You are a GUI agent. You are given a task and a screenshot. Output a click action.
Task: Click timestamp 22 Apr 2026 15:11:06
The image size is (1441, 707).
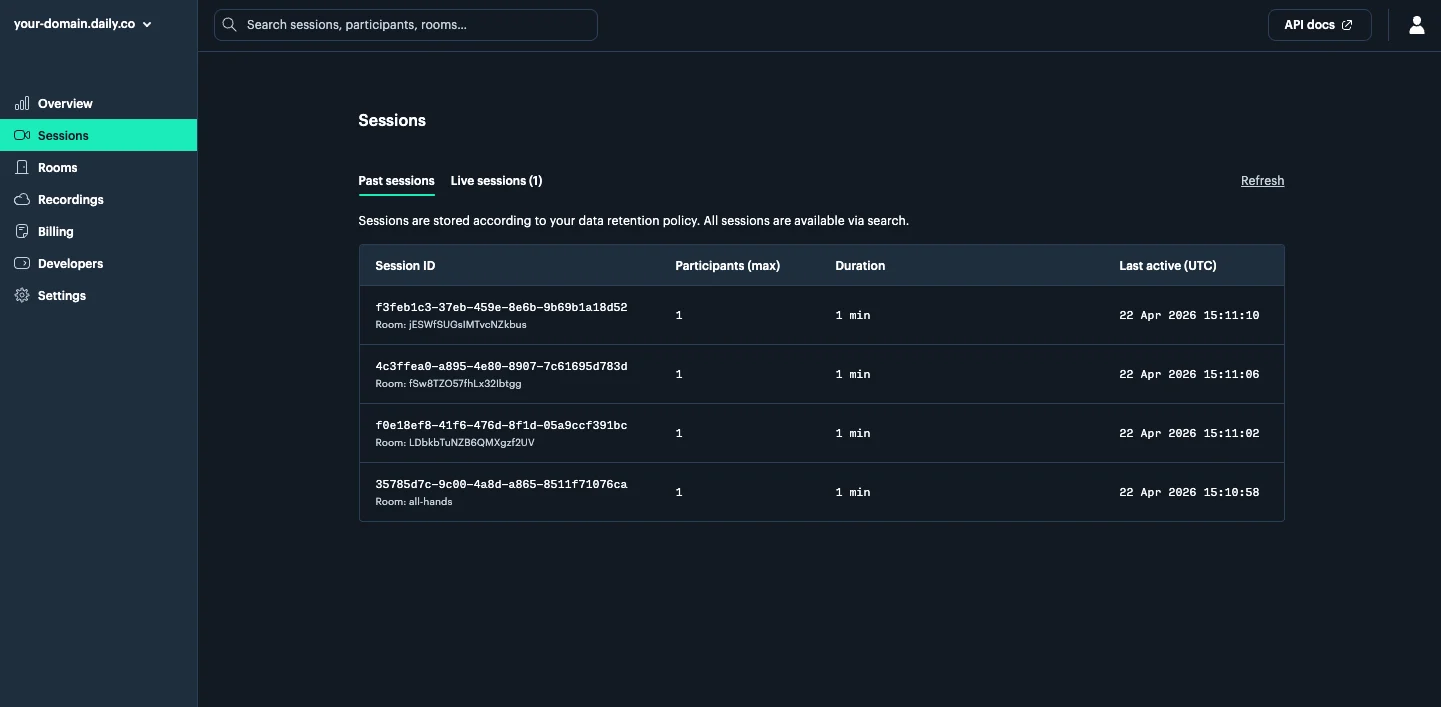coord(1189,375)
